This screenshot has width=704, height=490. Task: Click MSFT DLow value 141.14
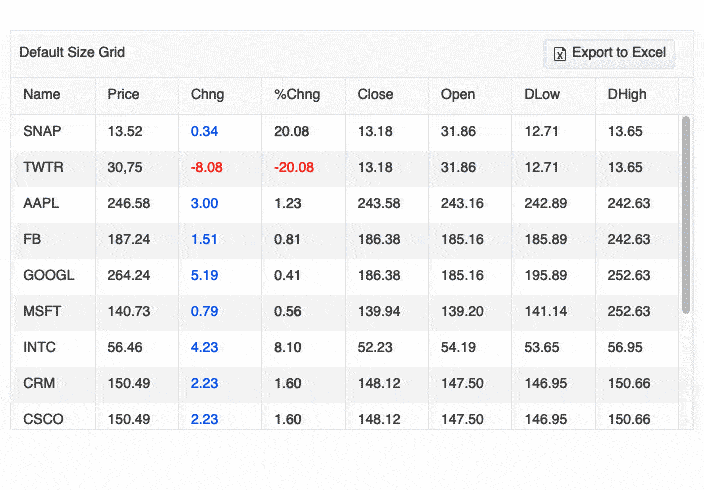click(546, 311)
